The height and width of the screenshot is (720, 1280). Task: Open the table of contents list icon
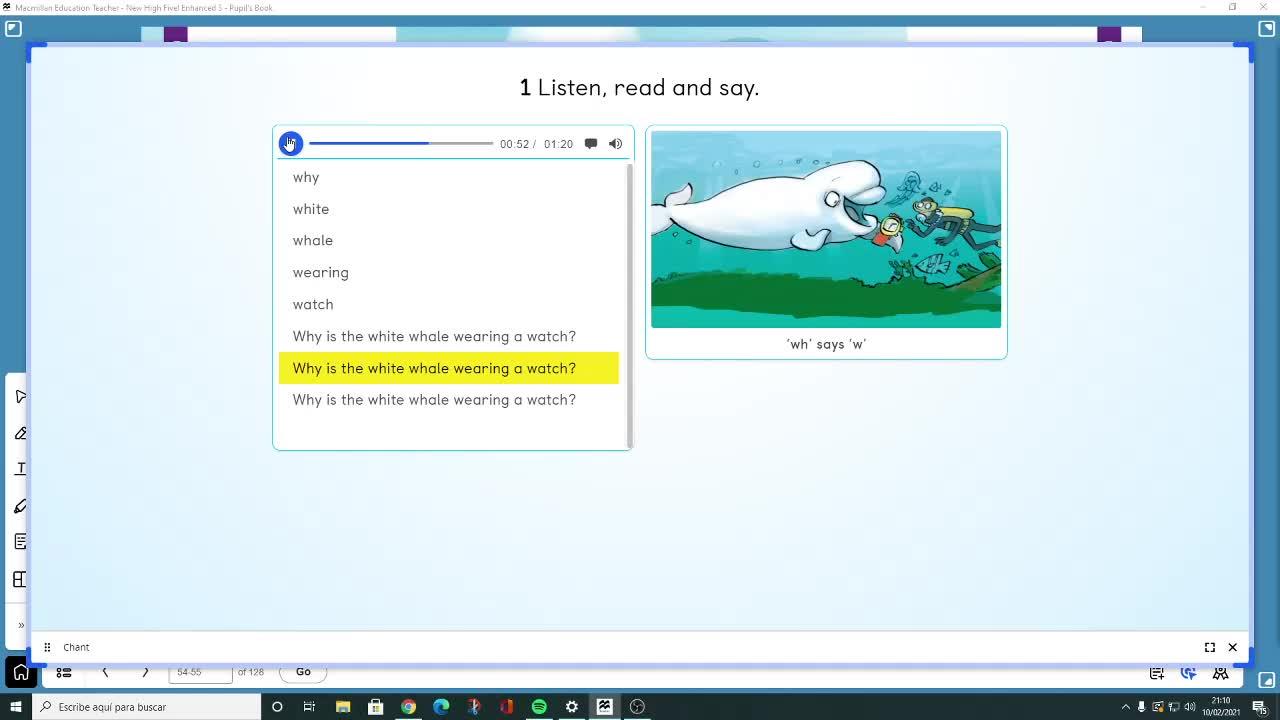pos(64,672)
